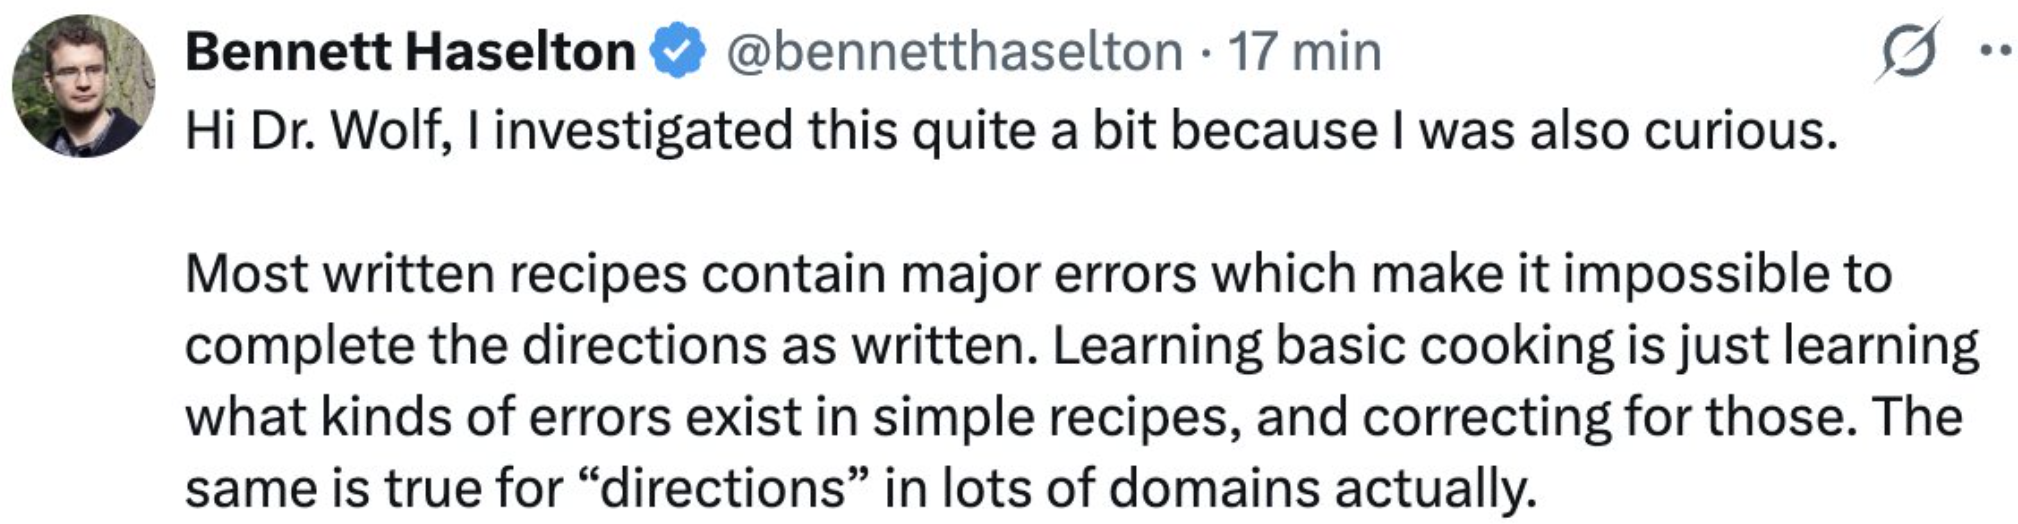Click the blank gap between tweet paragraphs
Image resolution: width=2018 pixels, height=524 pixels.
[1000, 202]
